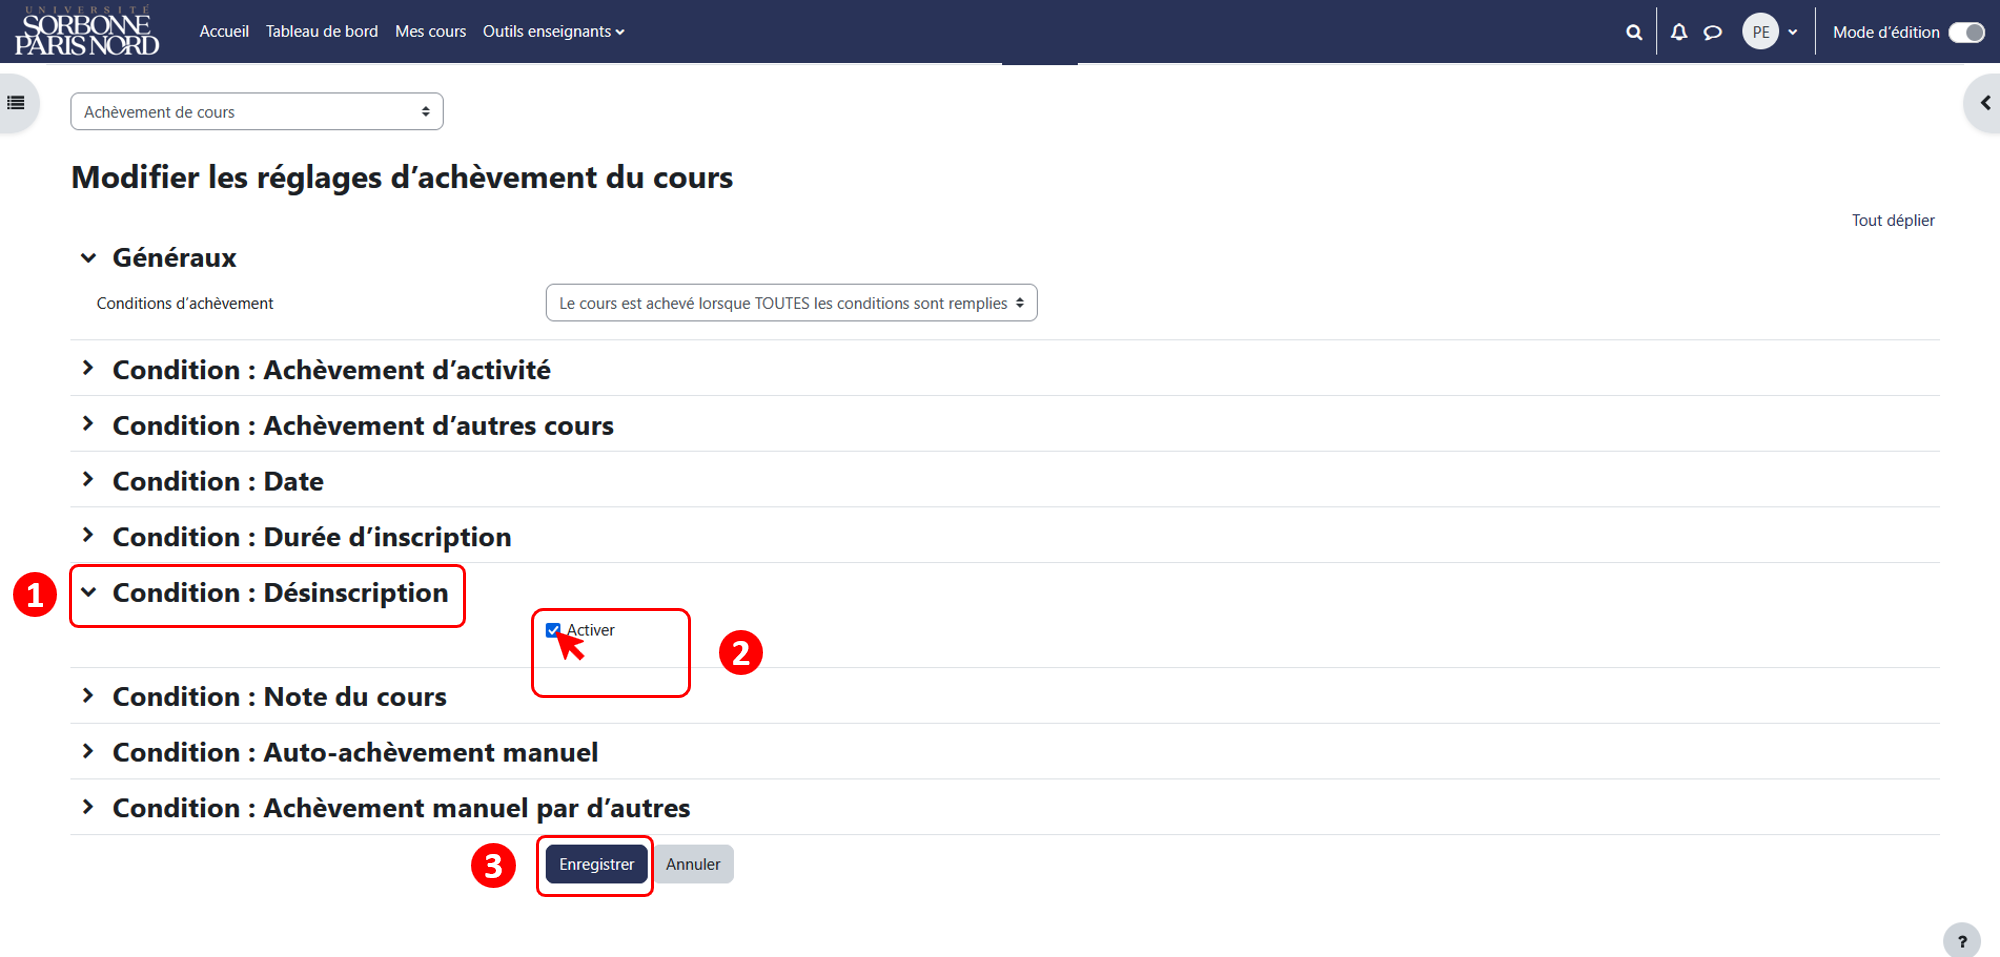Go to Tableau de bord
Viewport: 2000px width, 957px height.
[x=322, y=32]
